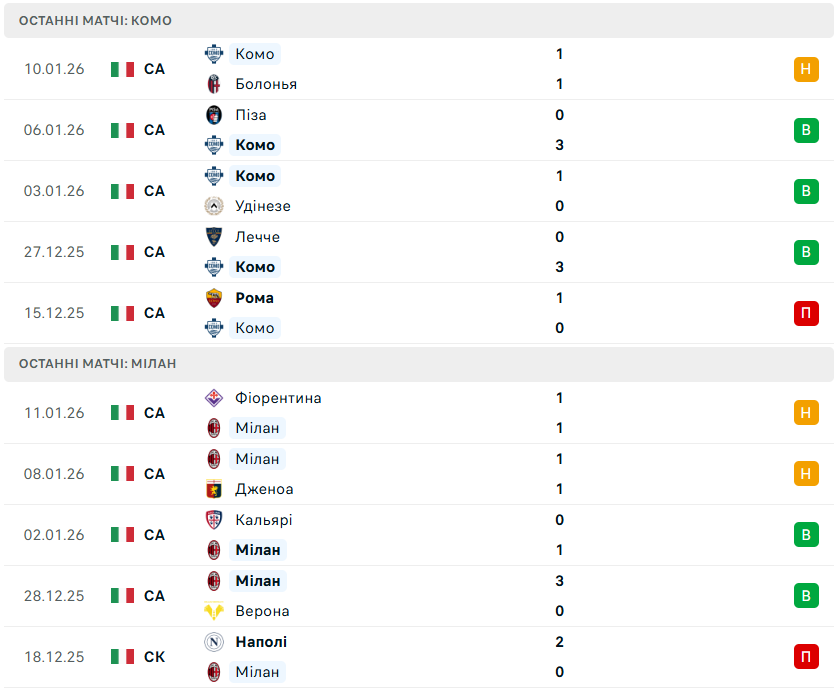Click green win badge for Pisa–Como

pyautogui.click(x=806, y=130)
